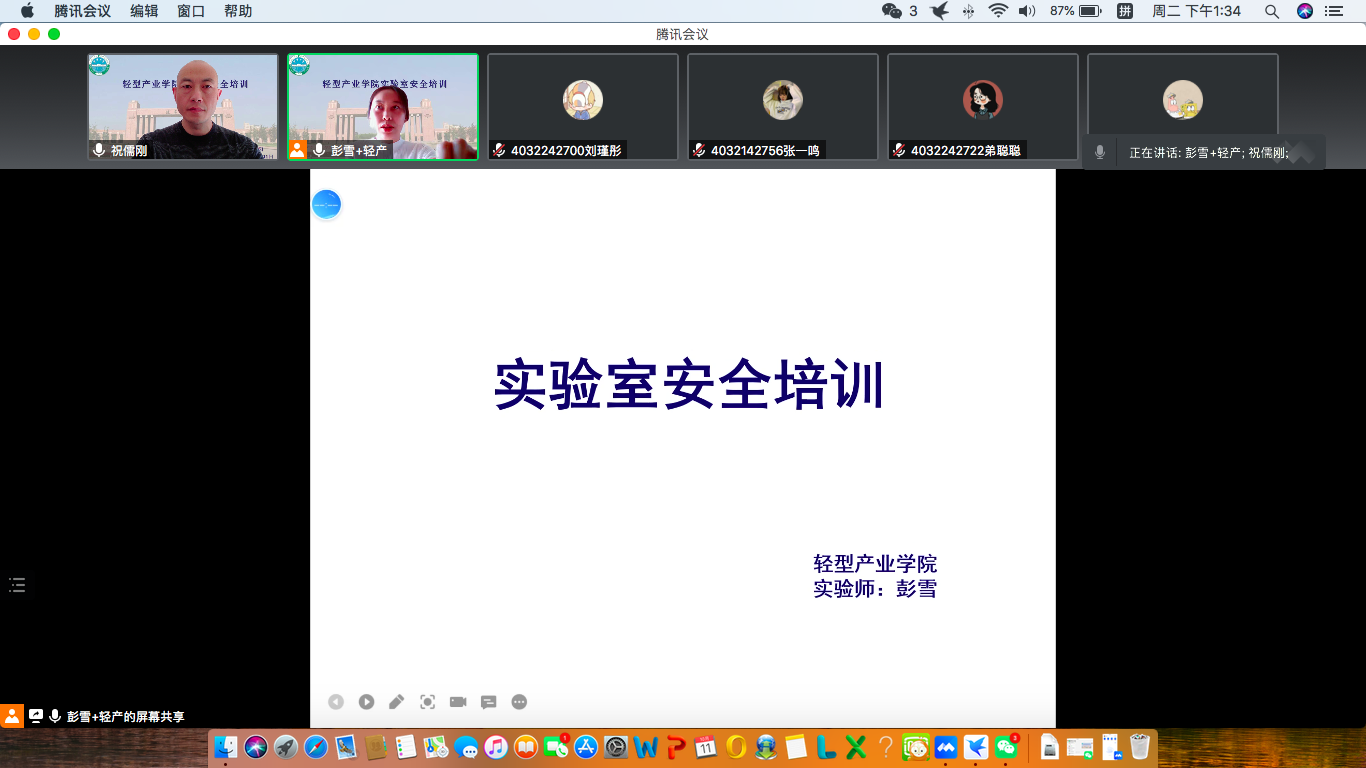Click 彭雪+轻产的屏幕共享 status label
Image resolution: width=1366 pixels, height=768 pixels.
click(126, 717)
